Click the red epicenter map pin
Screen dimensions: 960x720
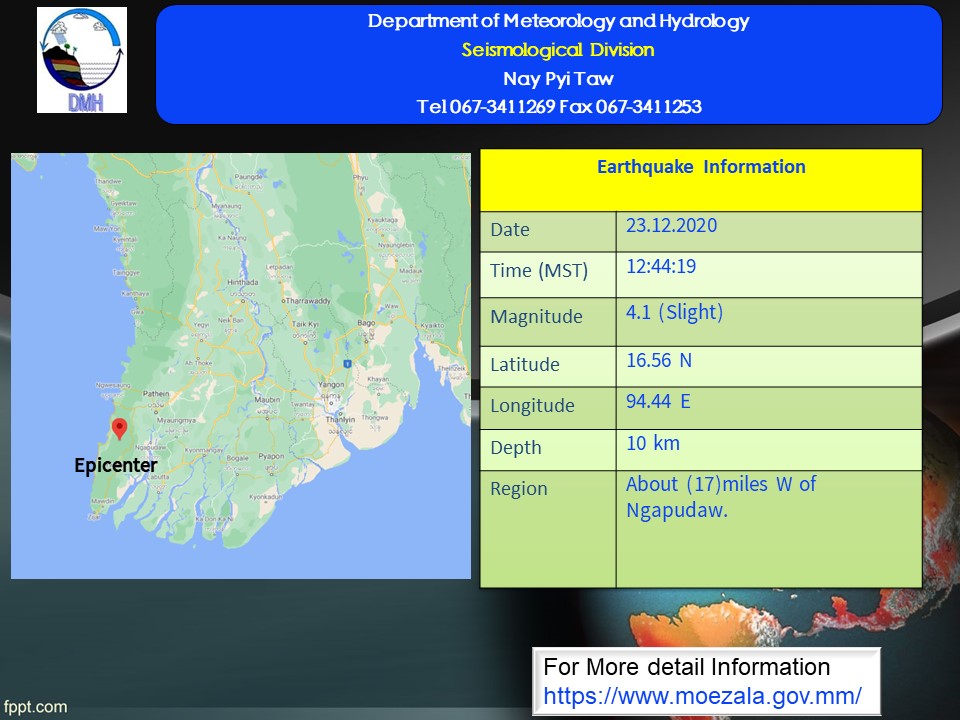point(119,429)
